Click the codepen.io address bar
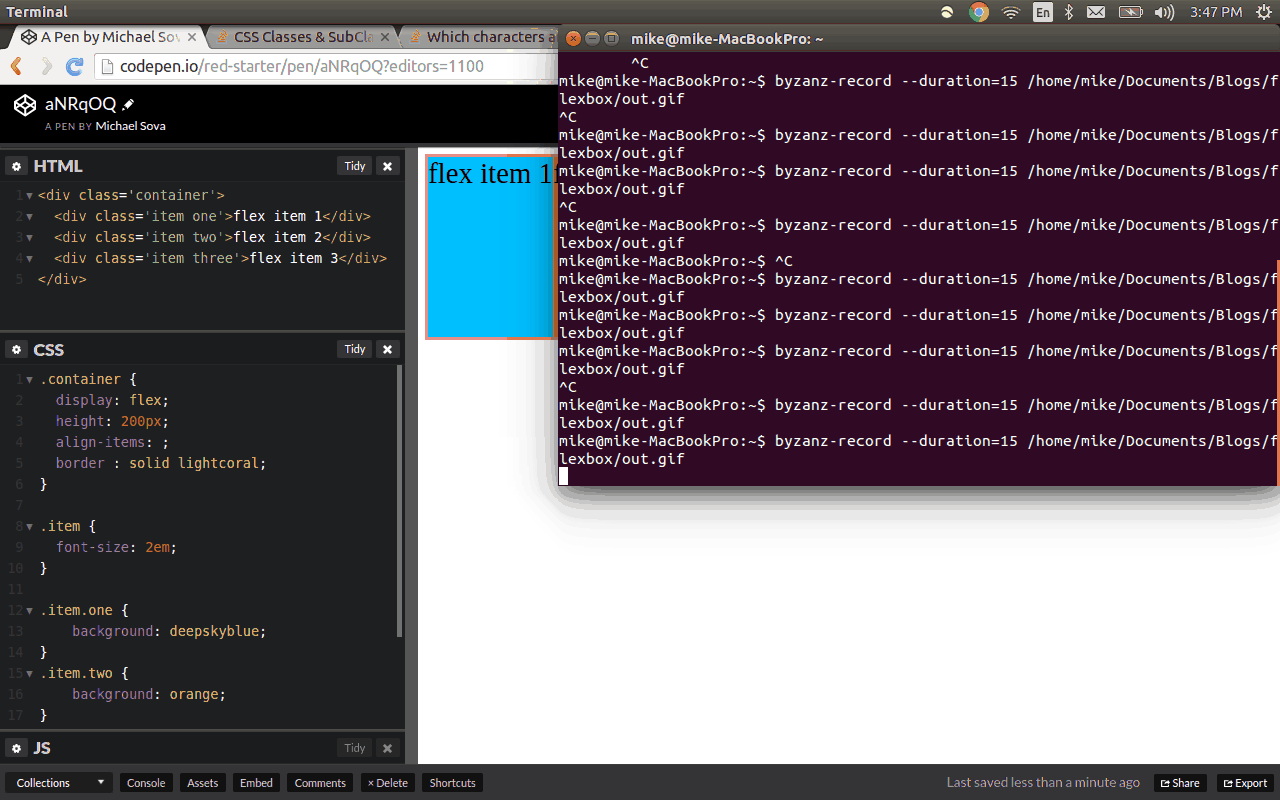The width and height of the screenshot is (1280, 800). [x=326, y=67]
